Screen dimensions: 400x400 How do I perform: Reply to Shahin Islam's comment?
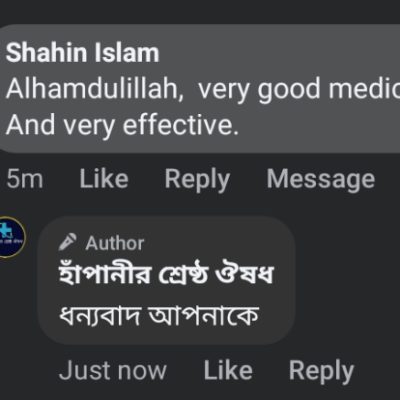tap(197, 180)
